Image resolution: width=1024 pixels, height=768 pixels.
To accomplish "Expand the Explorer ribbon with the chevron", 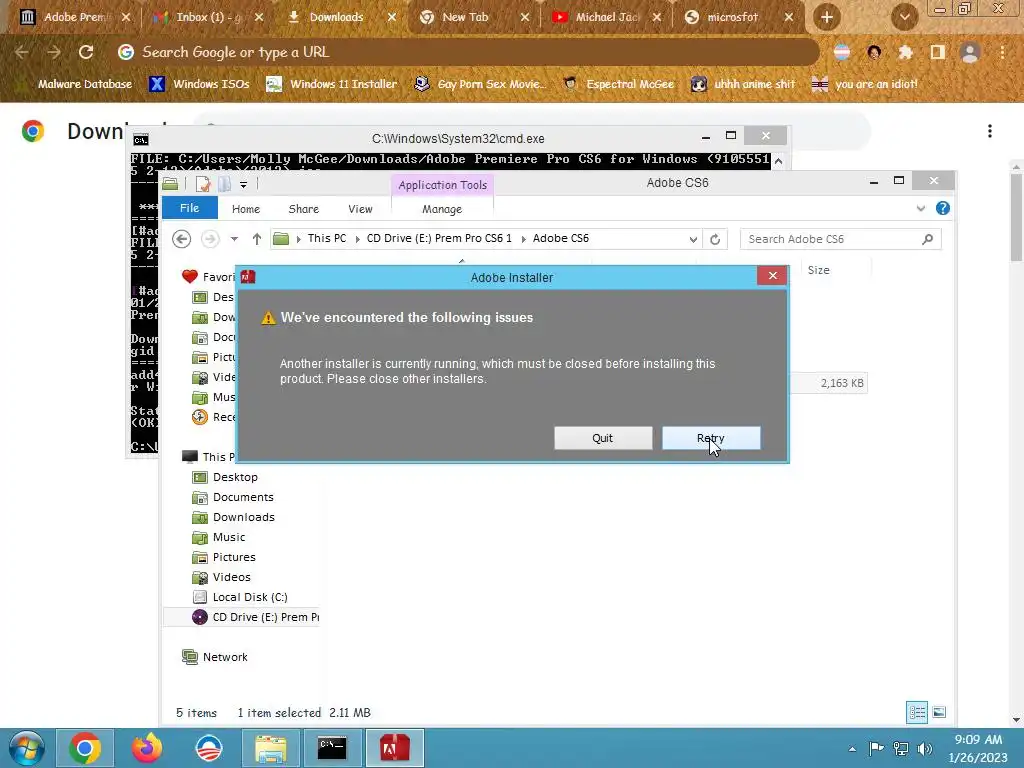I will [x=921, y=209].
